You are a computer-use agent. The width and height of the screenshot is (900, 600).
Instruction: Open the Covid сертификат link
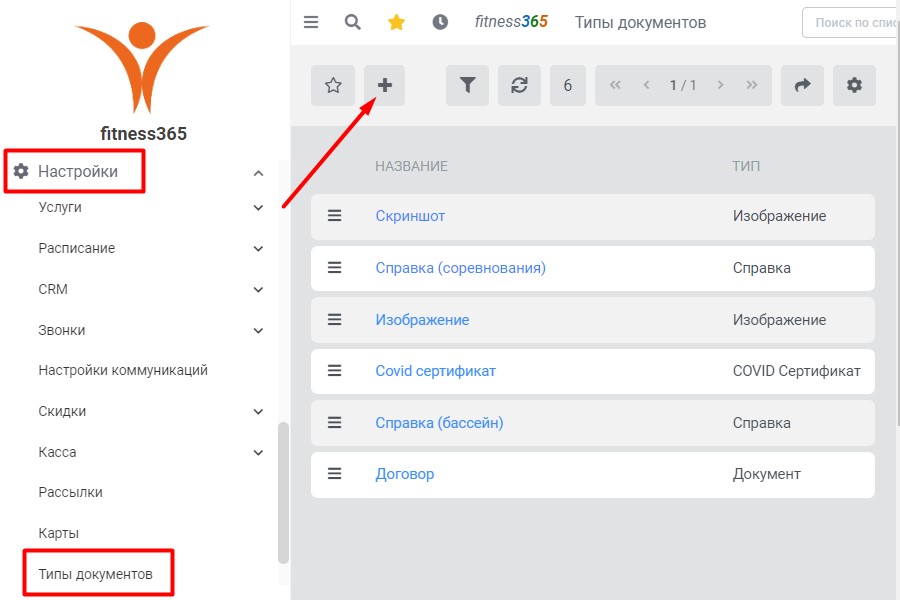point(435,371)
